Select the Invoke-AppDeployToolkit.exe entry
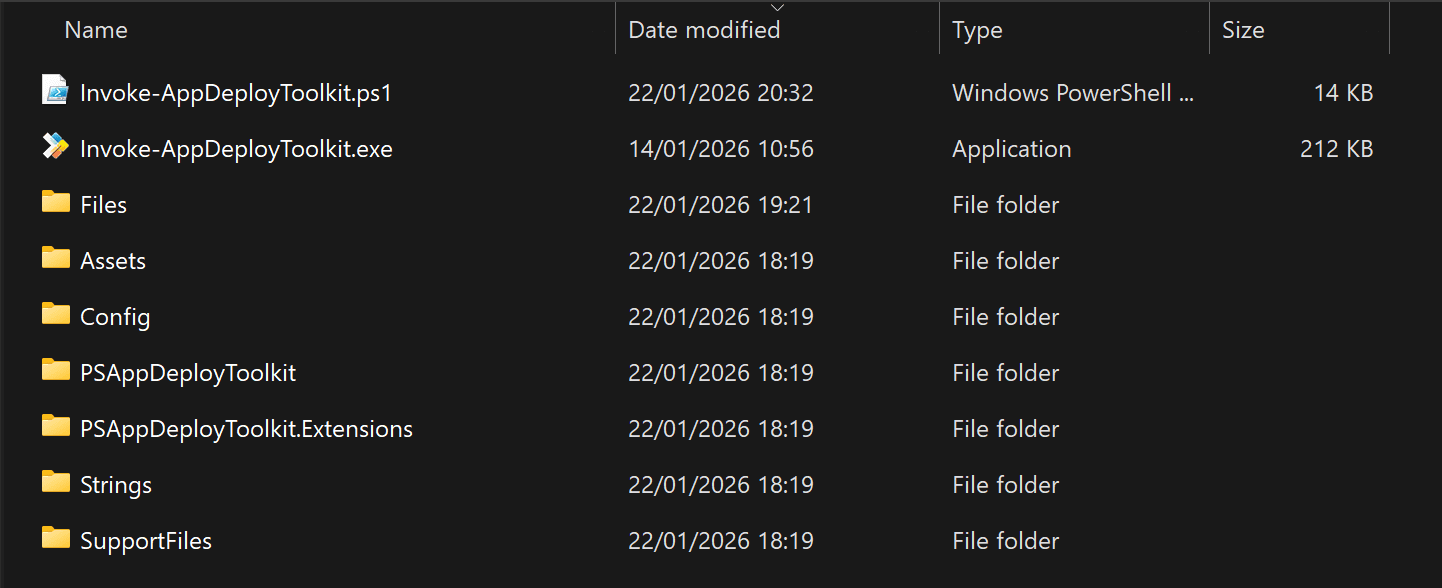The width and height of the screenshot is (1442, 588). click(x=236, y=148)
